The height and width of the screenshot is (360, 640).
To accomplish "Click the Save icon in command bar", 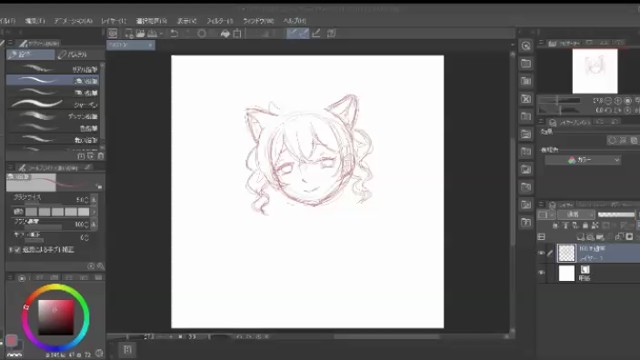I will [x=152, y=33].
